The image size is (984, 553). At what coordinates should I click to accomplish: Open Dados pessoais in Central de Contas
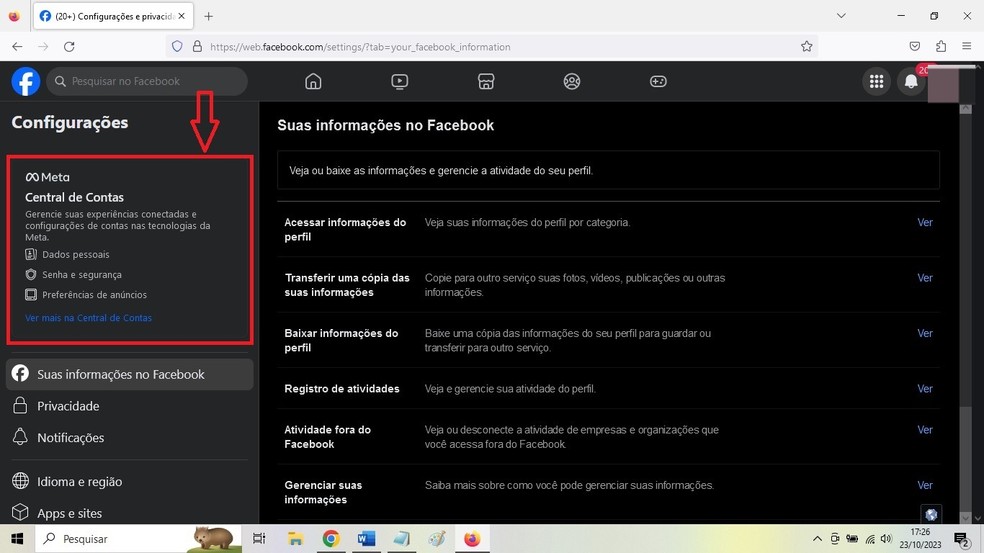[75, 254]
